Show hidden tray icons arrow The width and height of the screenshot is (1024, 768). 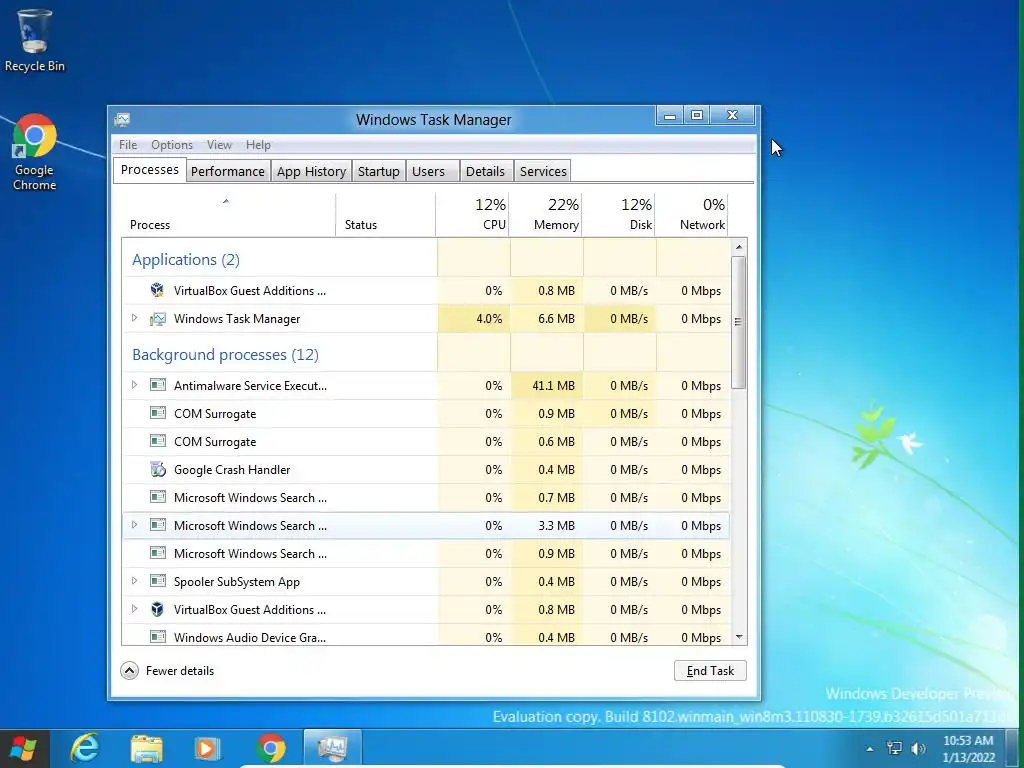869,749
